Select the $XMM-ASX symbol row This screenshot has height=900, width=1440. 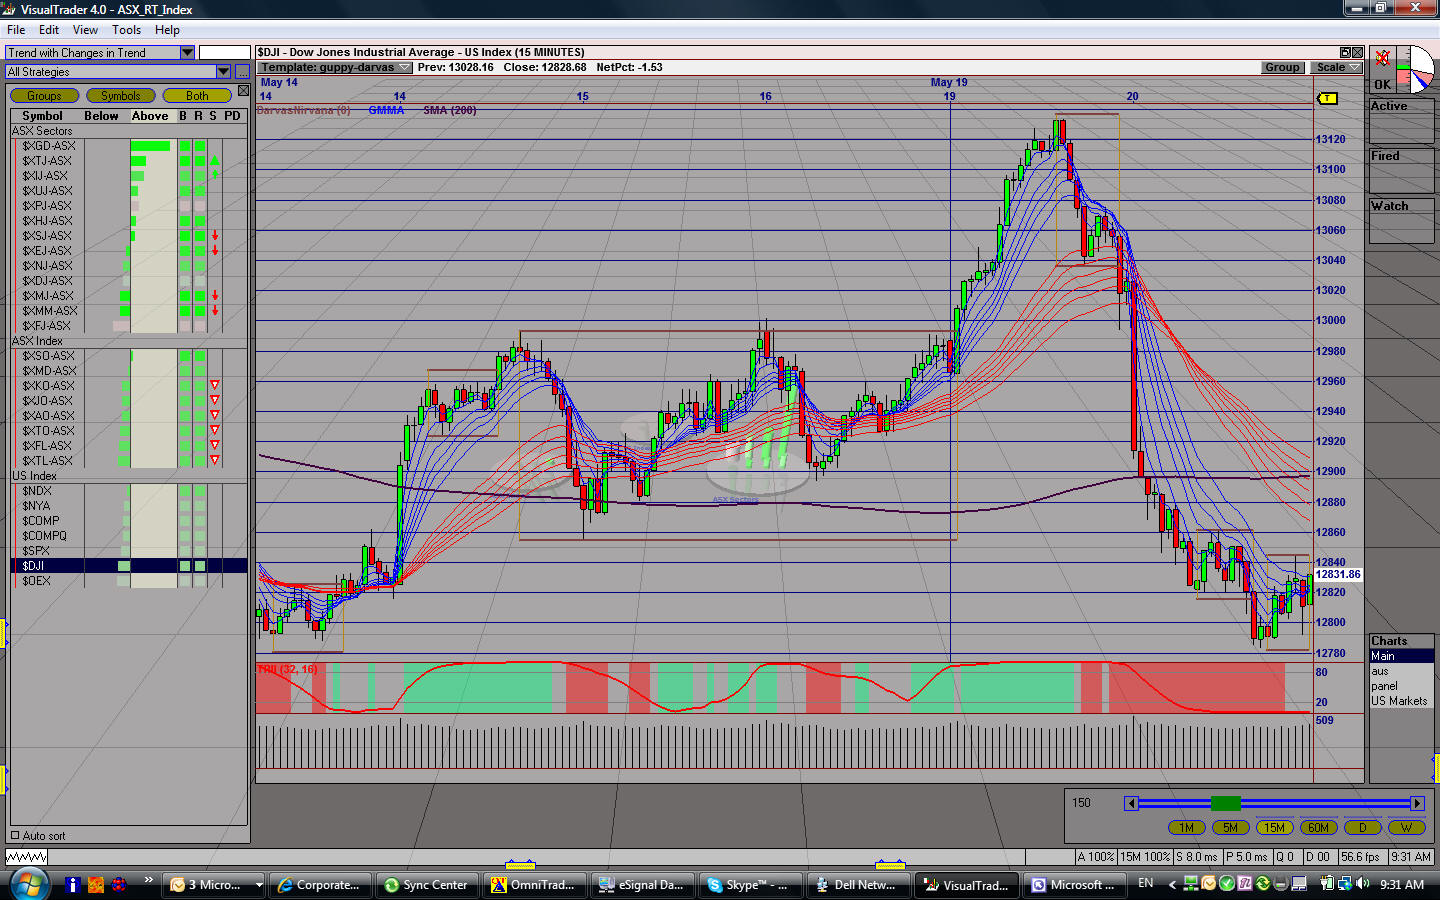[x=128, y=311]
